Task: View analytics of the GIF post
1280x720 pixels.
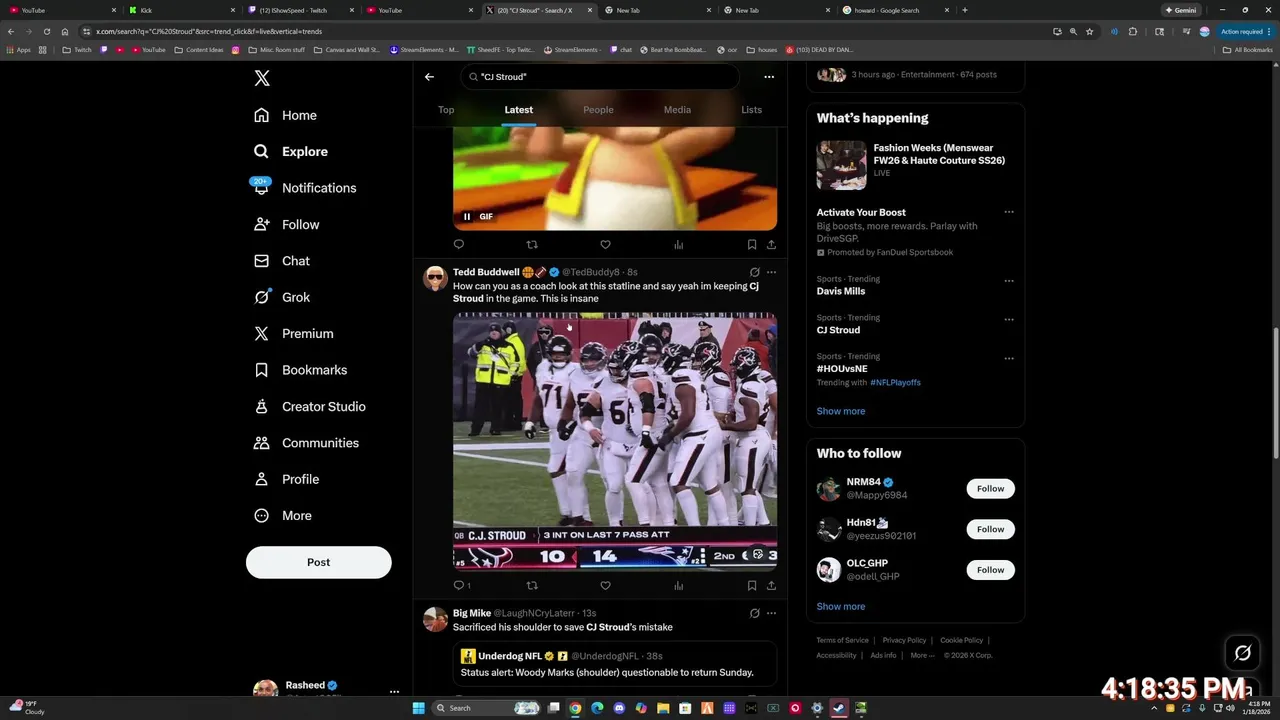Action: coord(678,244)
